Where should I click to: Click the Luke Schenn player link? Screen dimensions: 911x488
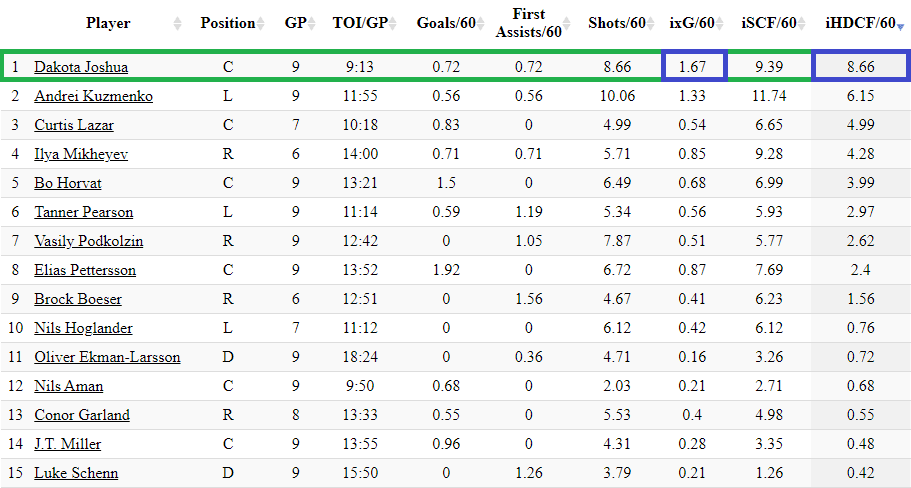tap(76, 473)
